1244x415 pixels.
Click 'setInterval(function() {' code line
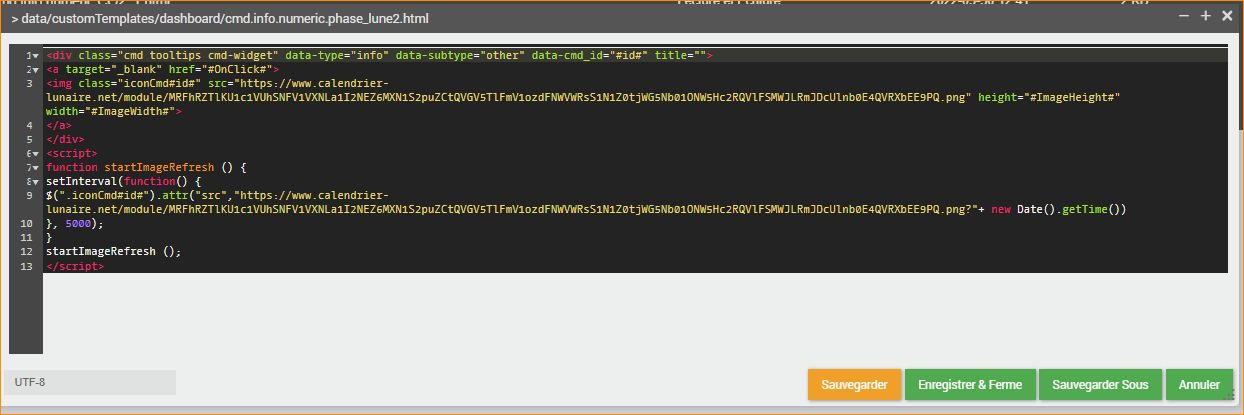[124, 182]
